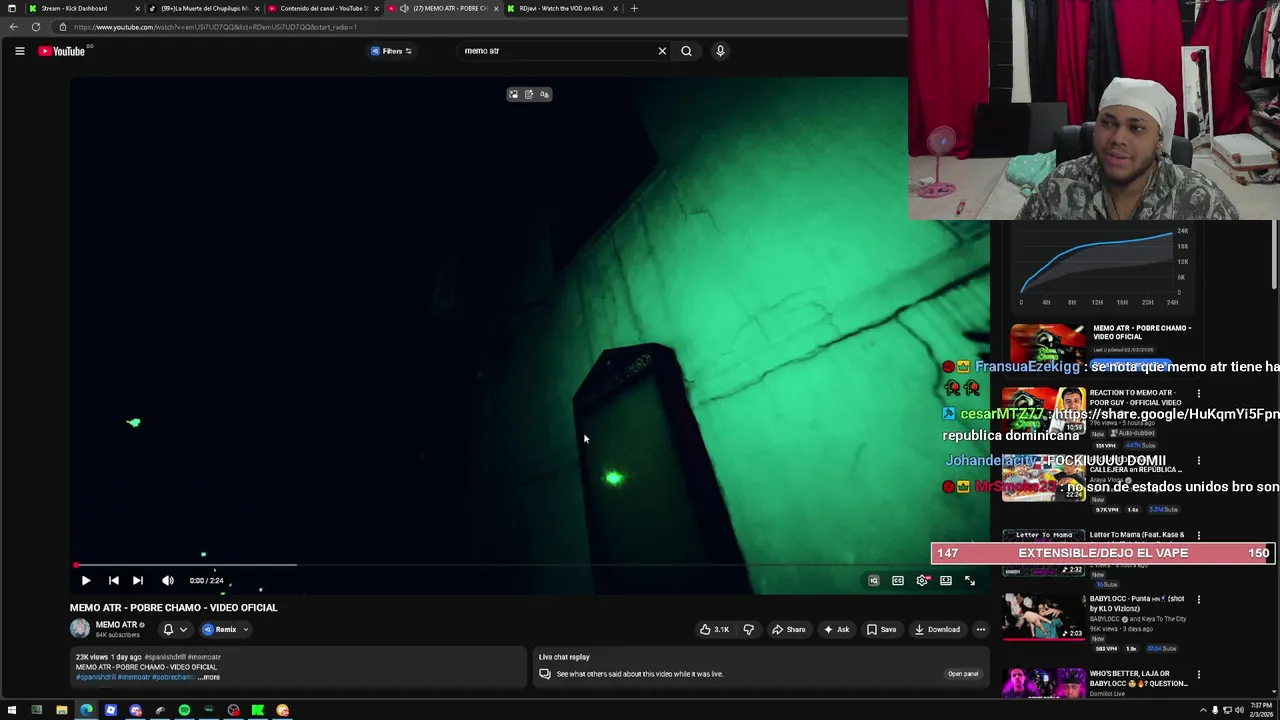
Task: Switch player to theater mode
Action: pyautogui.click(x=946, y=580)
